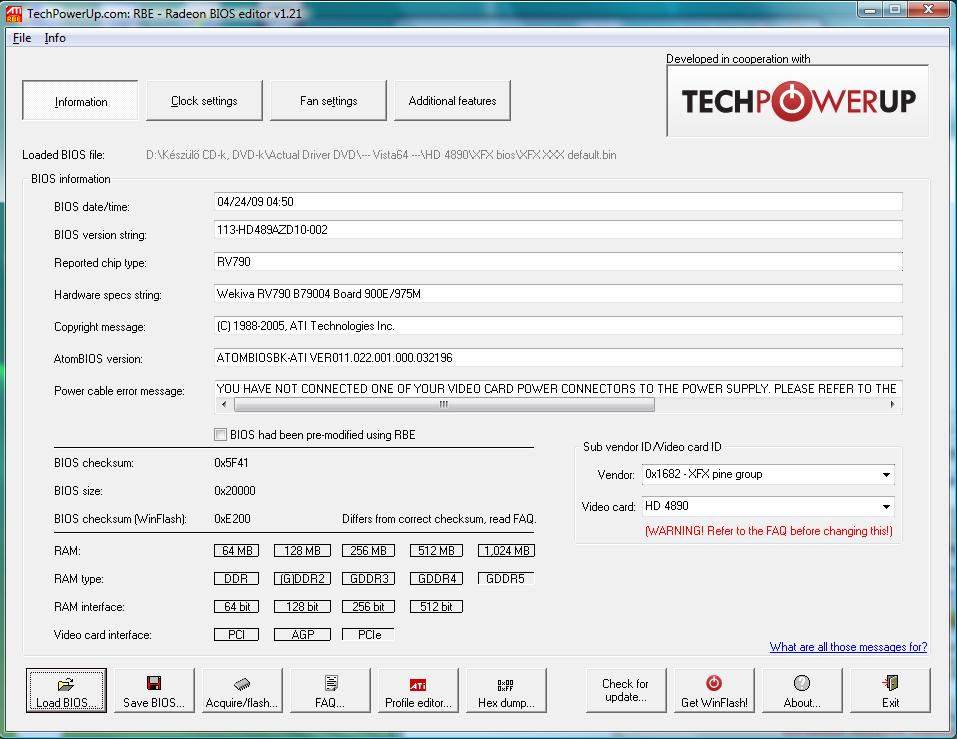Click the Copyright message field
Screen dimensions: 957x739
[x=558, y=326]
